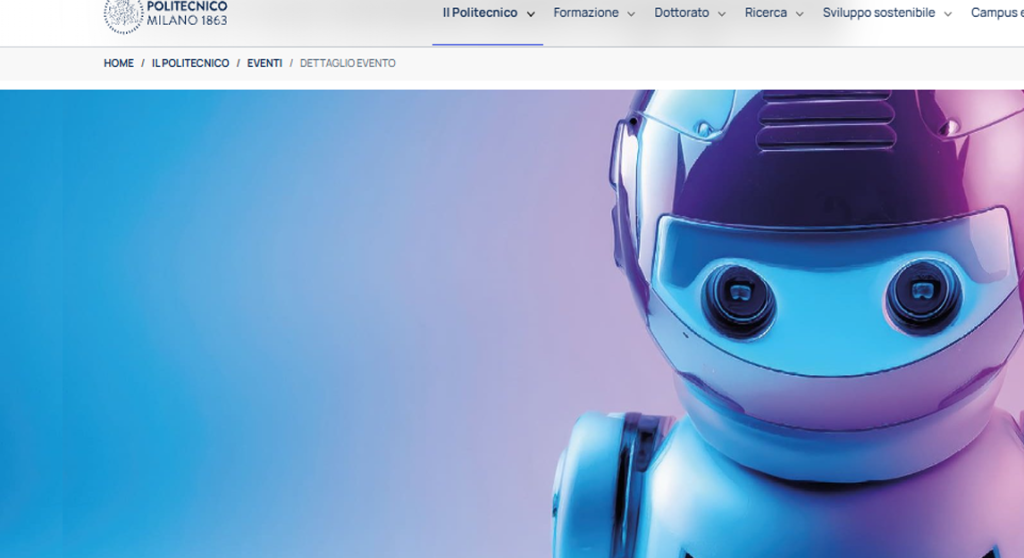Select the Dottorato navigation item
Screen dimensions: 1024x558
tap(682, 13)
